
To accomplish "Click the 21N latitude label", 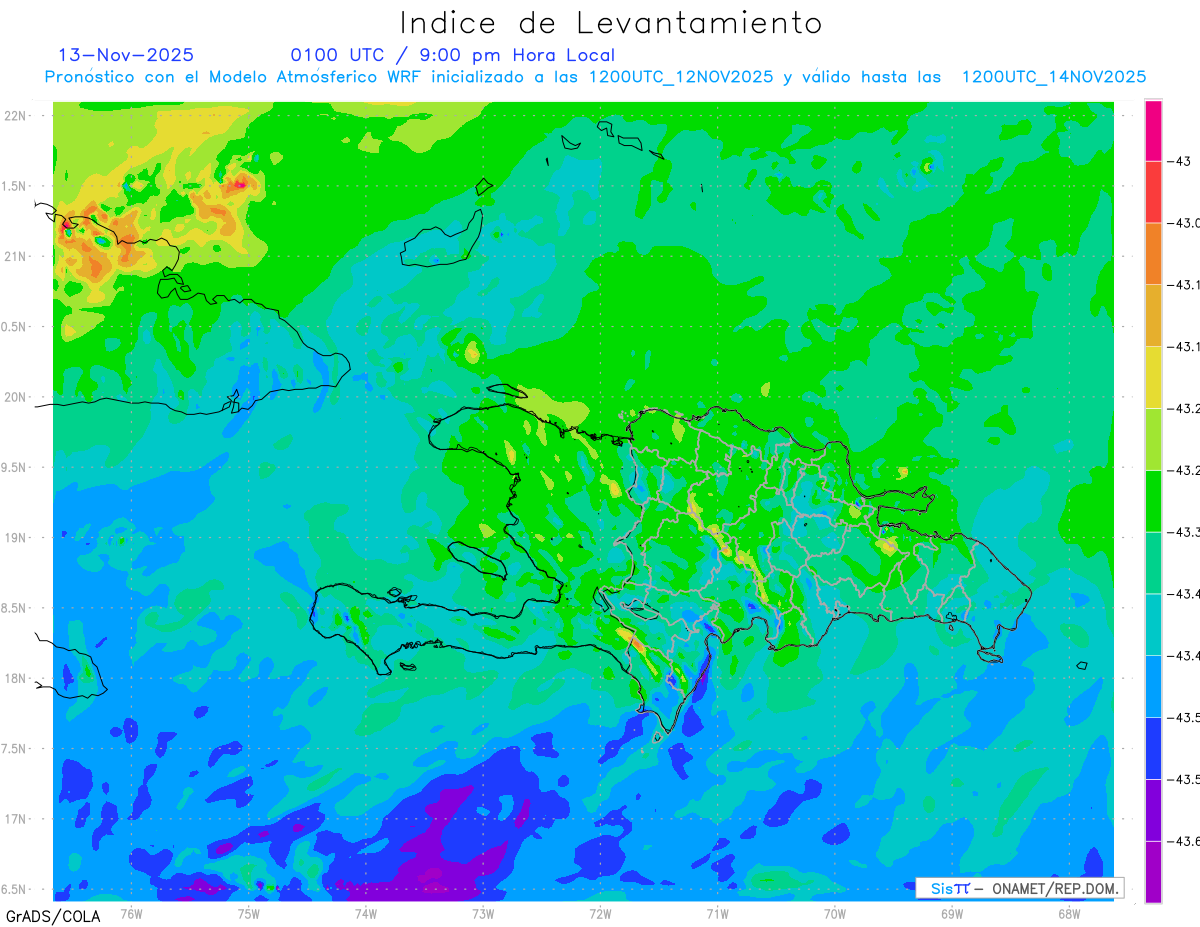I will 15,257.
